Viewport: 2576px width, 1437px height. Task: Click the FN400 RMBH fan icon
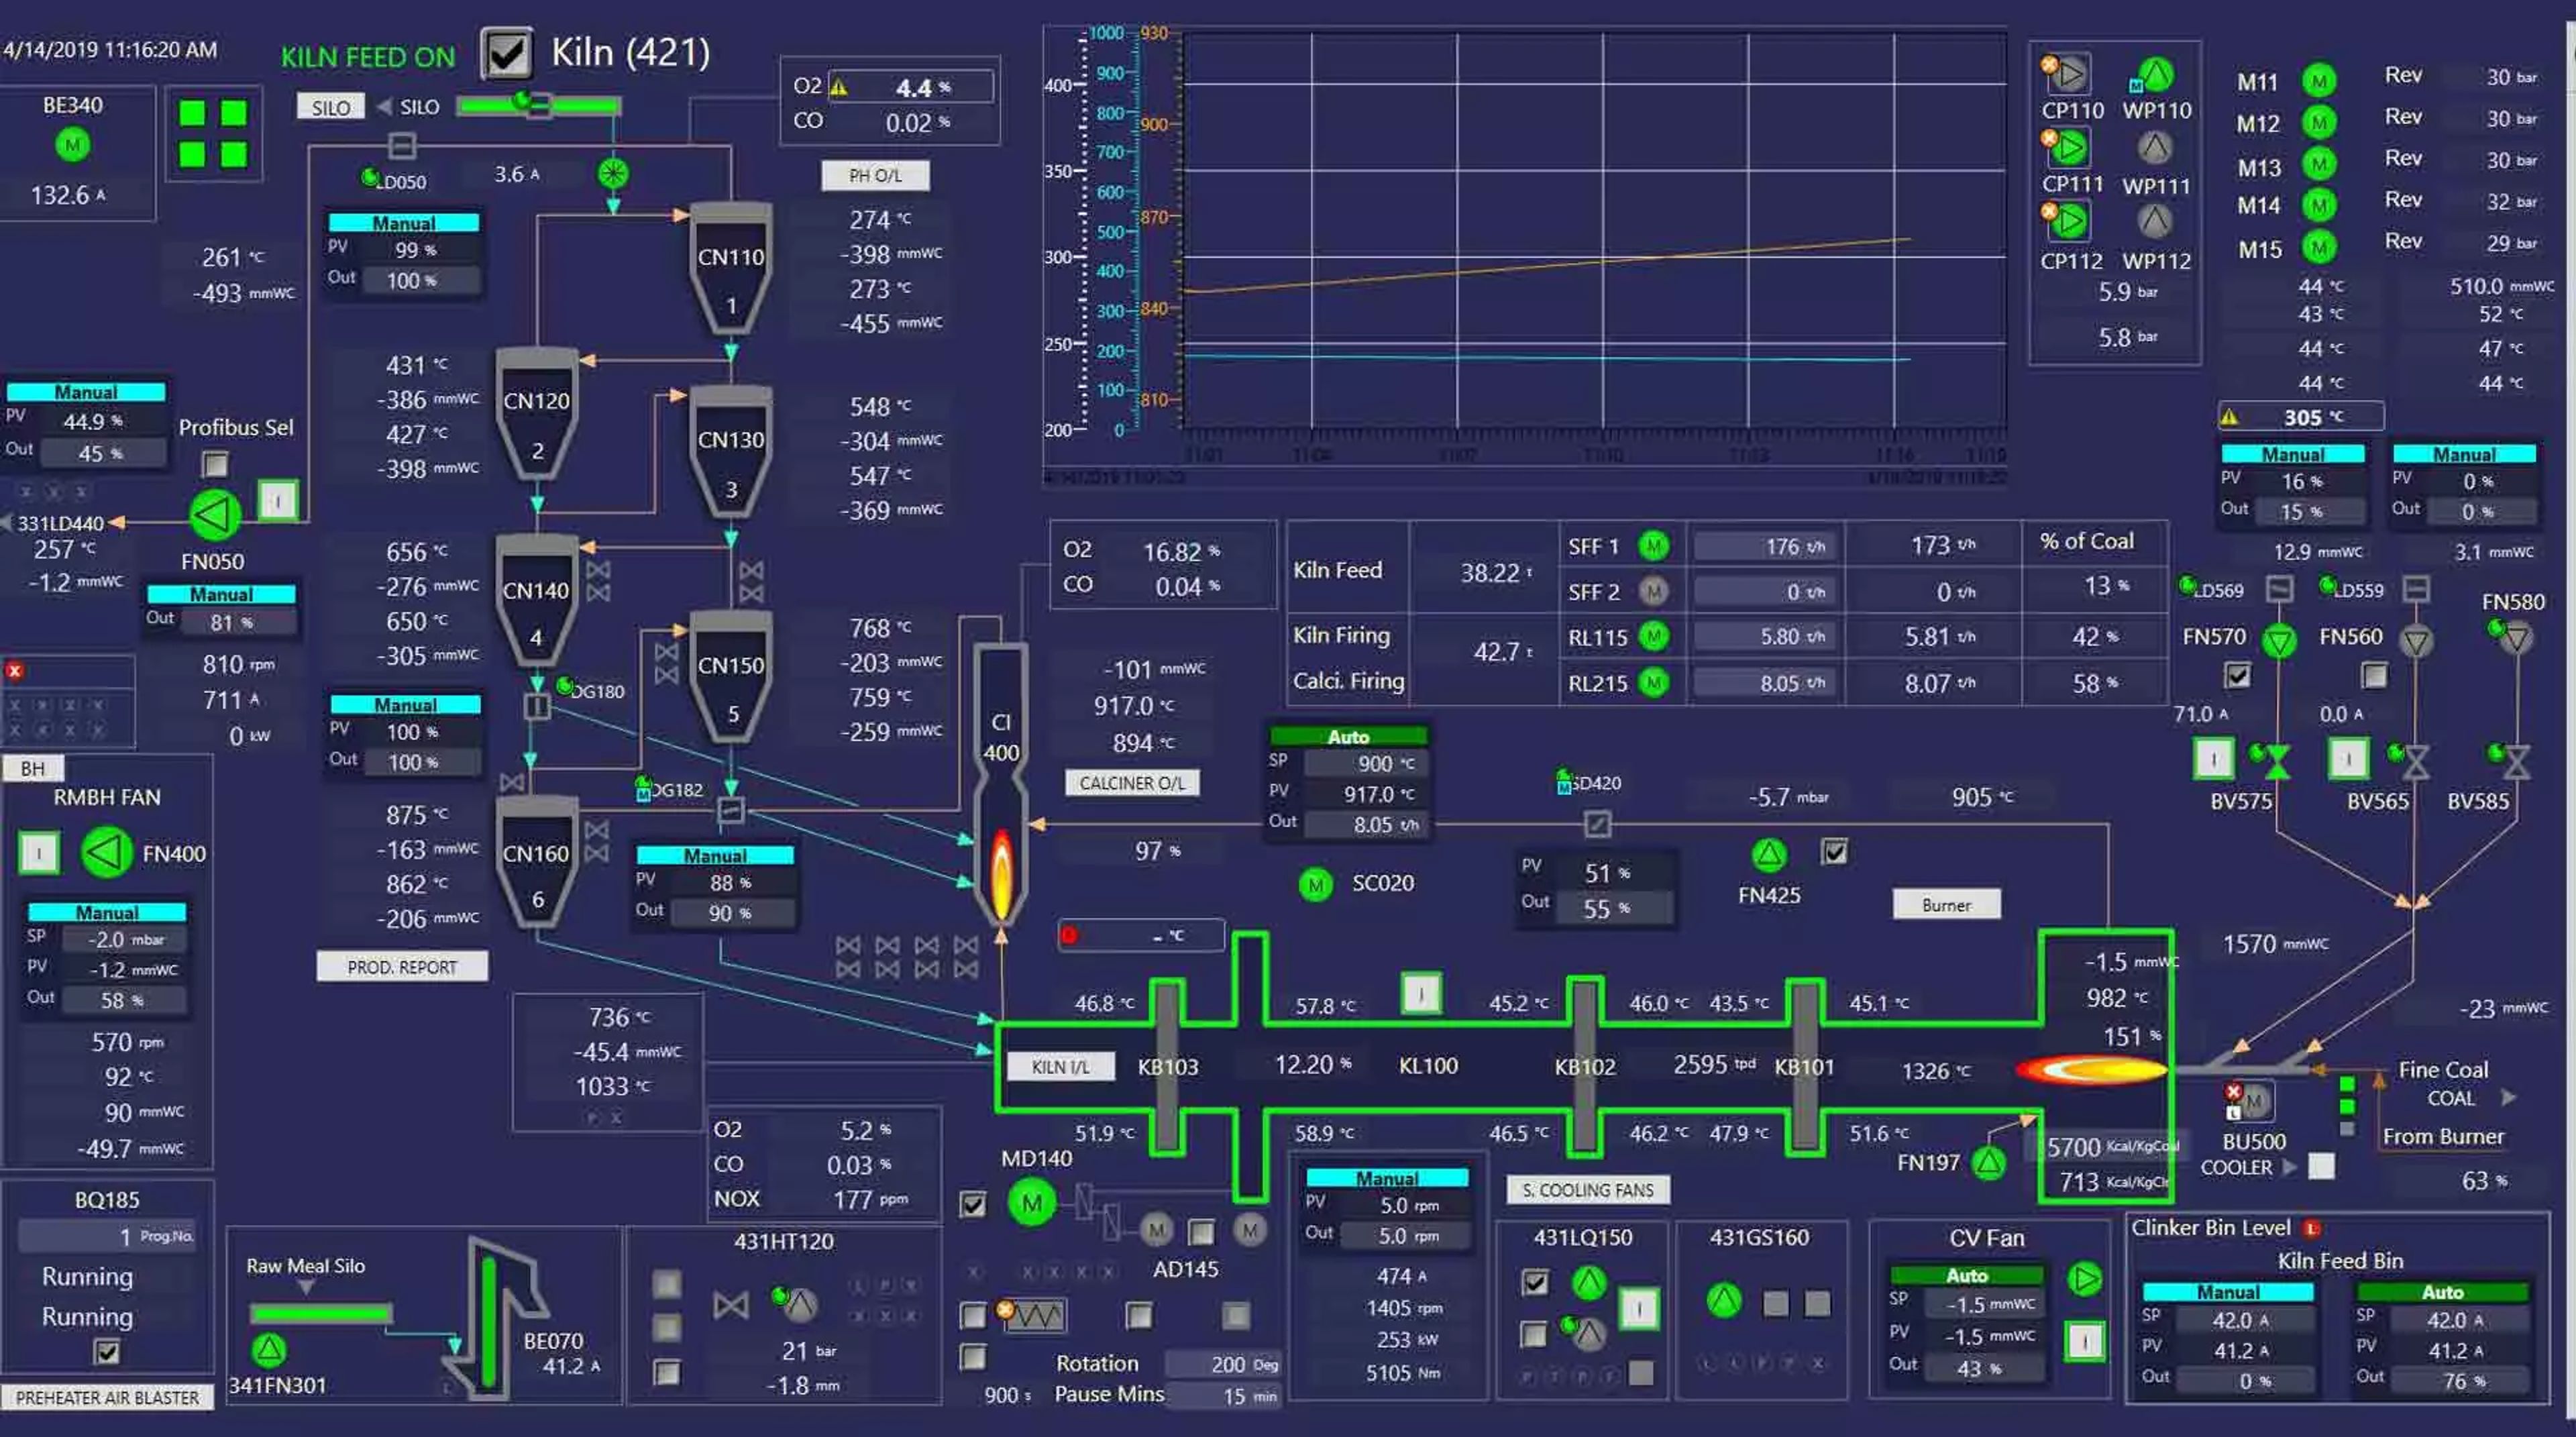pos(106,853)
